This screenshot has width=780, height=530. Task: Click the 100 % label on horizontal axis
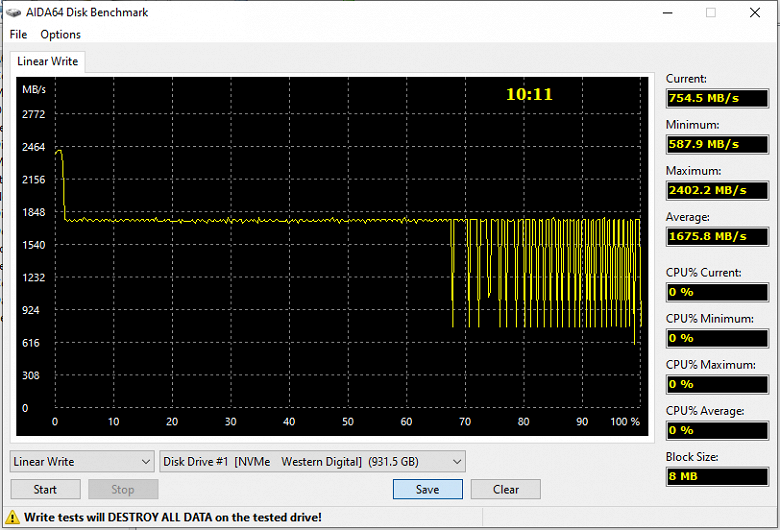[x=625, y=422]
